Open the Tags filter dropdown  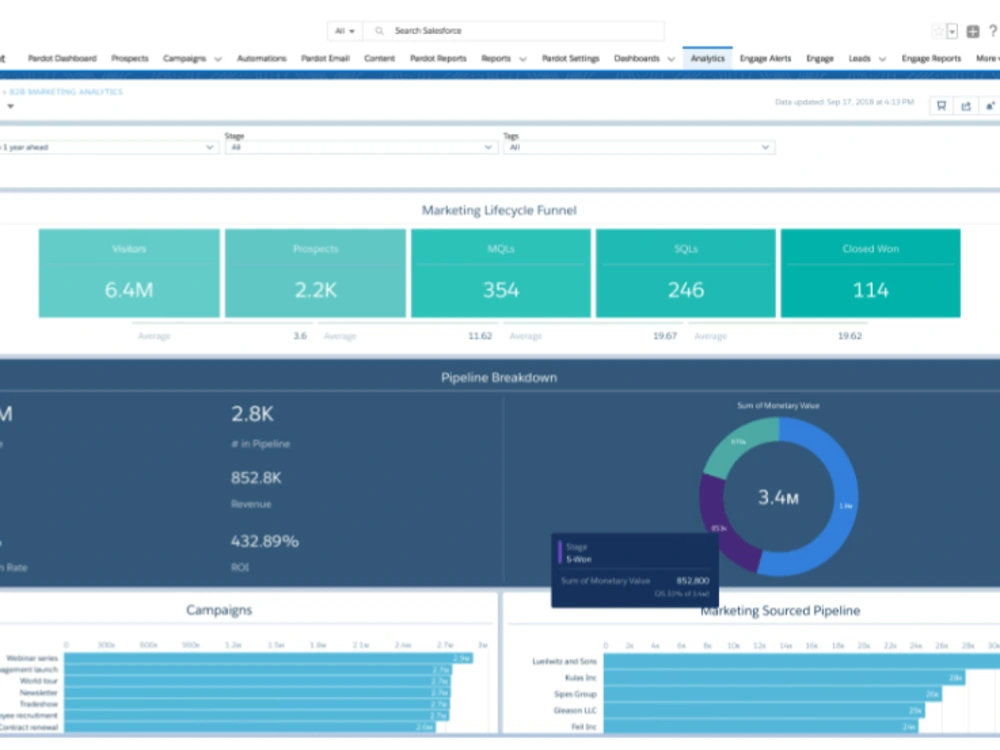click(x=639, y=147)
